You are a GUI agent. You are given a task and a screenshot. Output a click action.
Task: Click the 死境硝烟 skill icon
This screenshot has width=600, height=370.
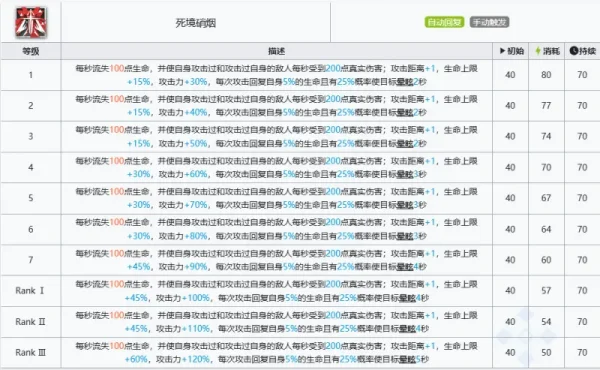point(31,23)
